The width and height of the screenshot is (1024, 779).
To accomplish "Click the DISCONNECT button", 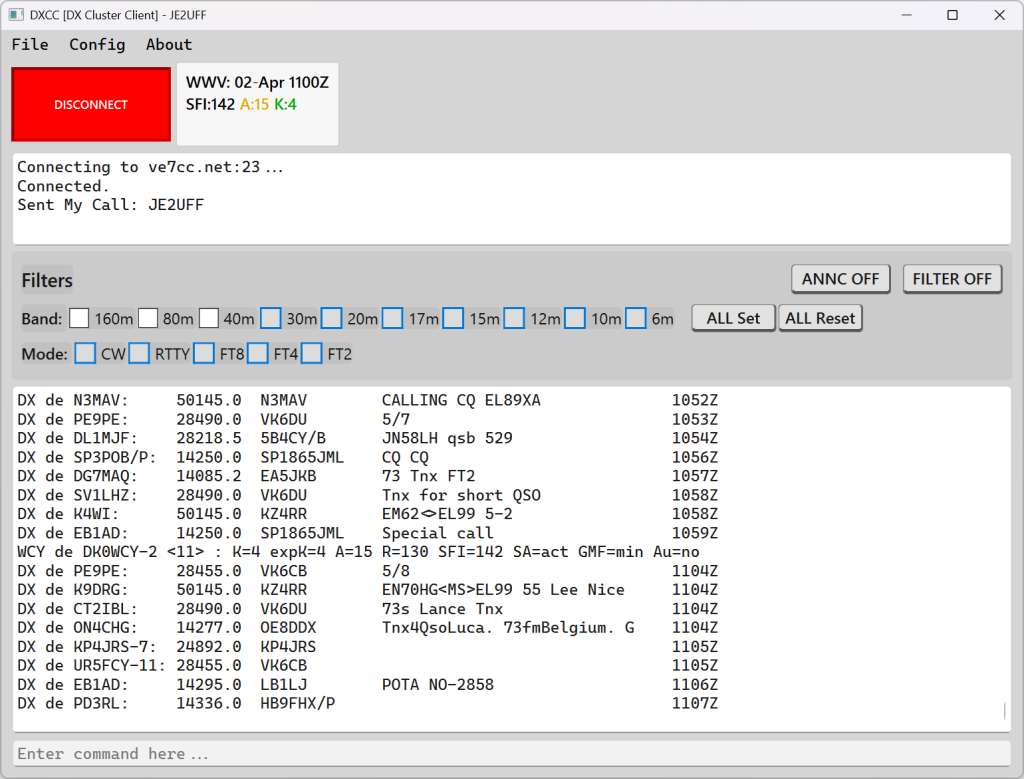I will 91,104.
